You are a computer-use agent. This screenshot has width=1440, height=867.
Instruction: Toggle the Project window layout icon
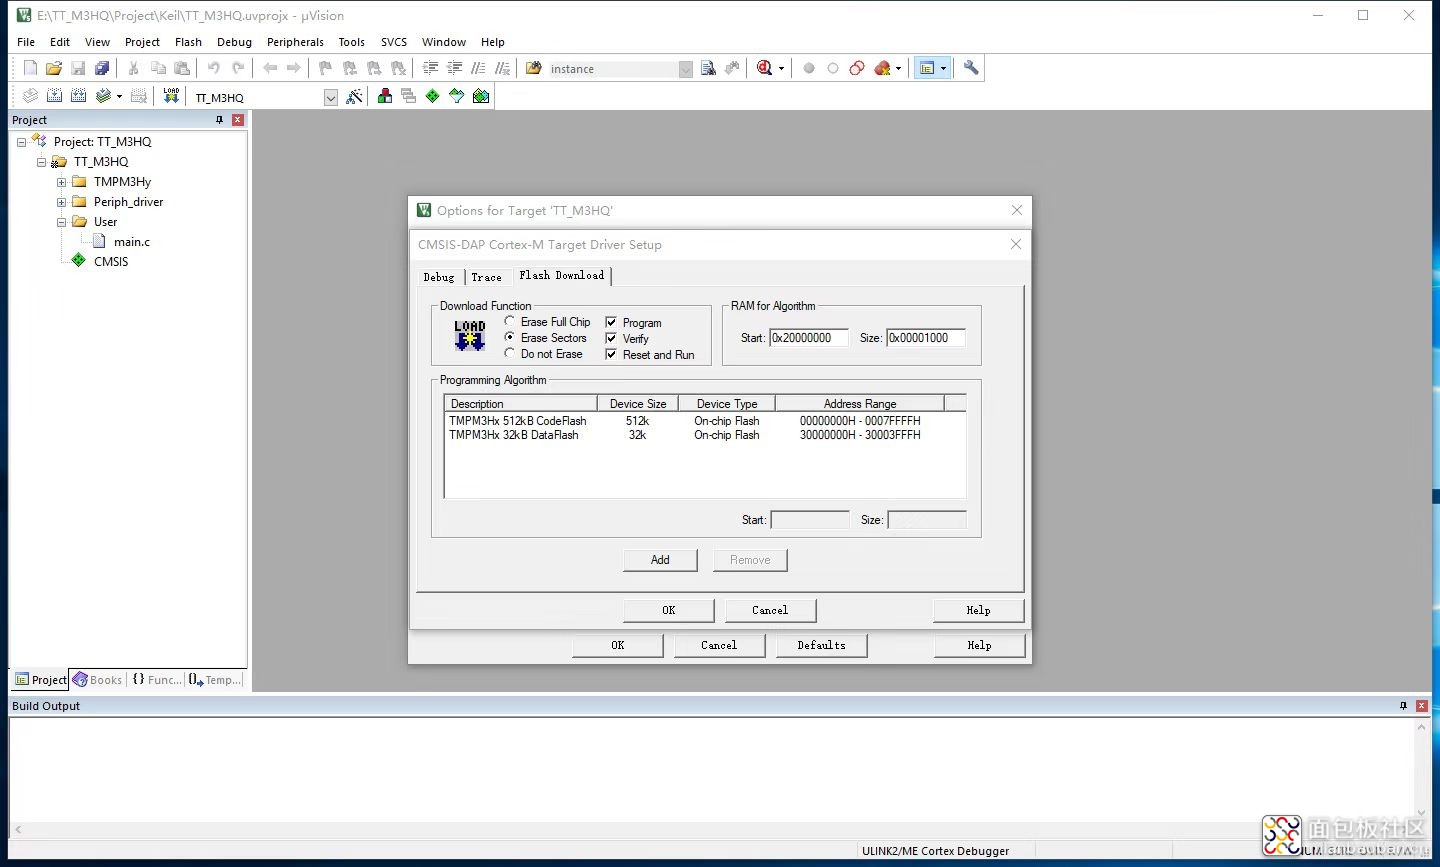927,68
